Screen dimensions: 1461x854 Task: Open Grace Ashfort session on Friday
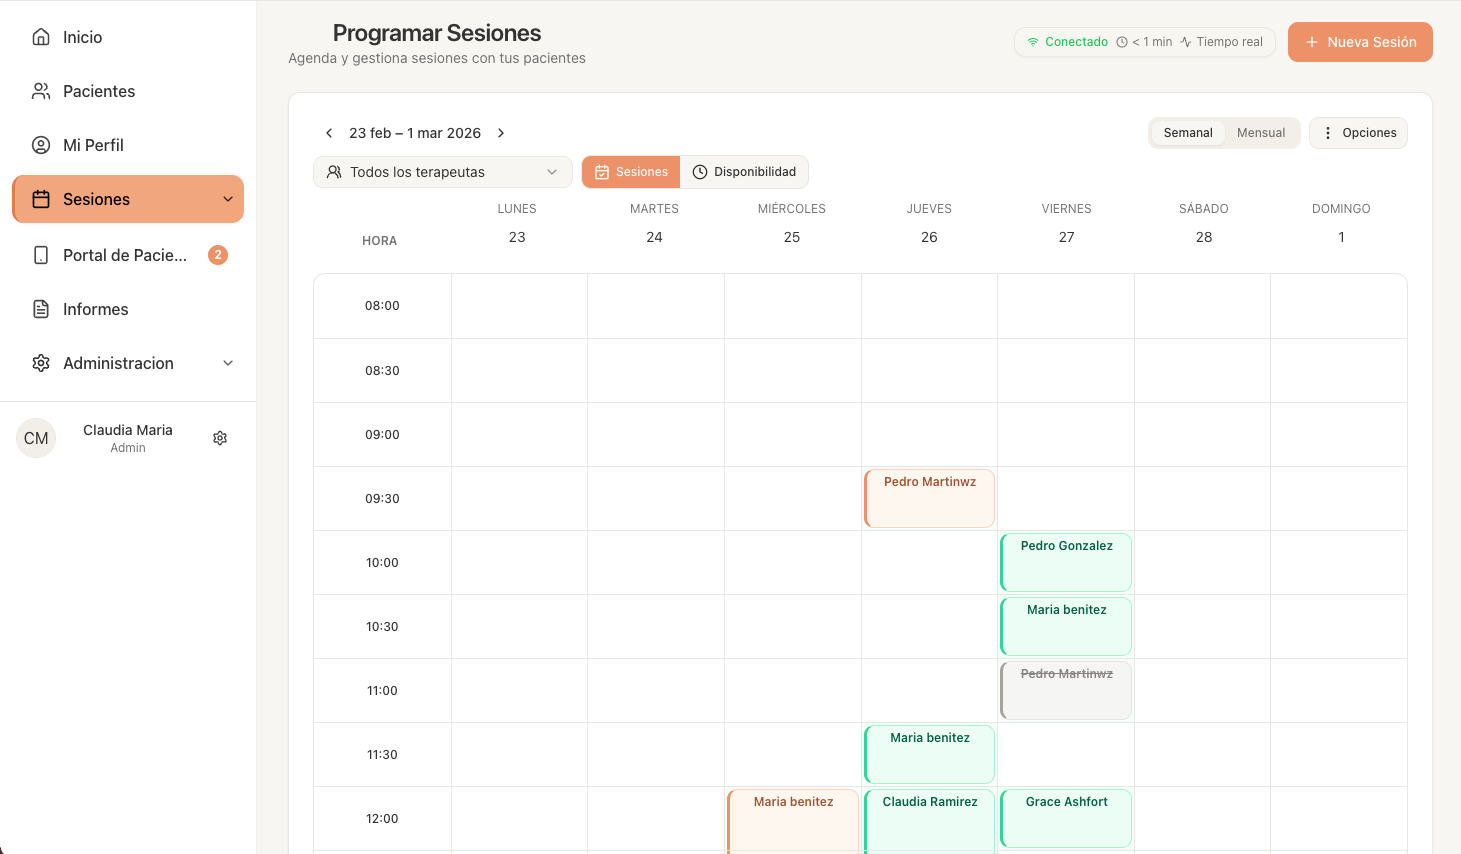coord(1066,817)
